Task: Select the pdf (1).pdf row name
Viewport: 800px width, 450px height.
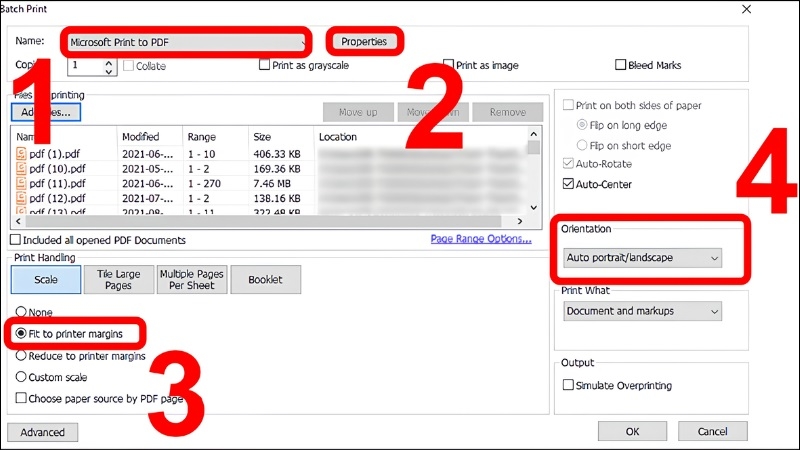Action: pos(55,154)
